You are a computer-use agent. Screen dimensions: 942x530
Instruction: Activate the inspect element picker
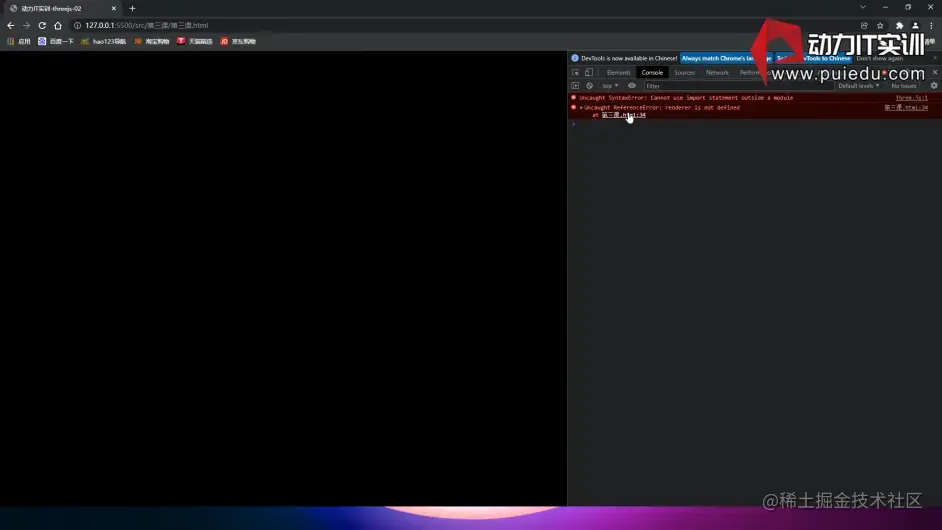576,73
